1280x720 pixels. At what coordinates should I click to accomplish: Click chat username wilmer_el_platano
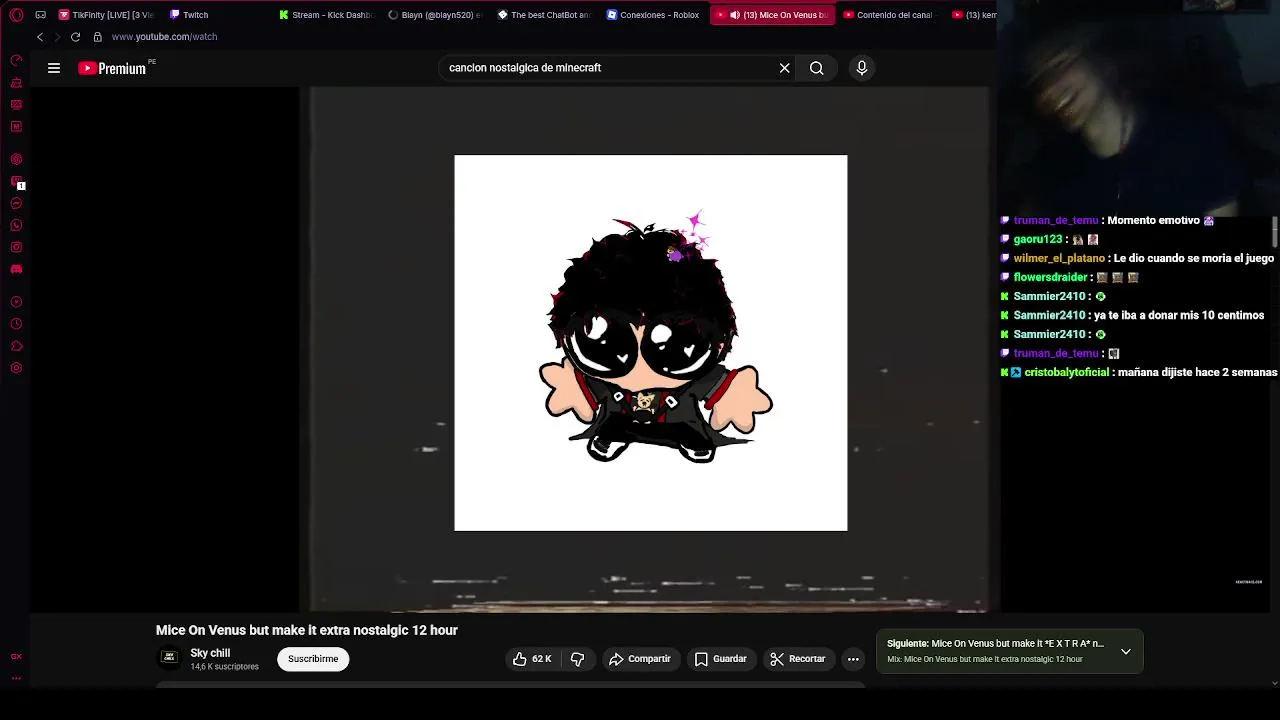click(x=1059, y=258)
